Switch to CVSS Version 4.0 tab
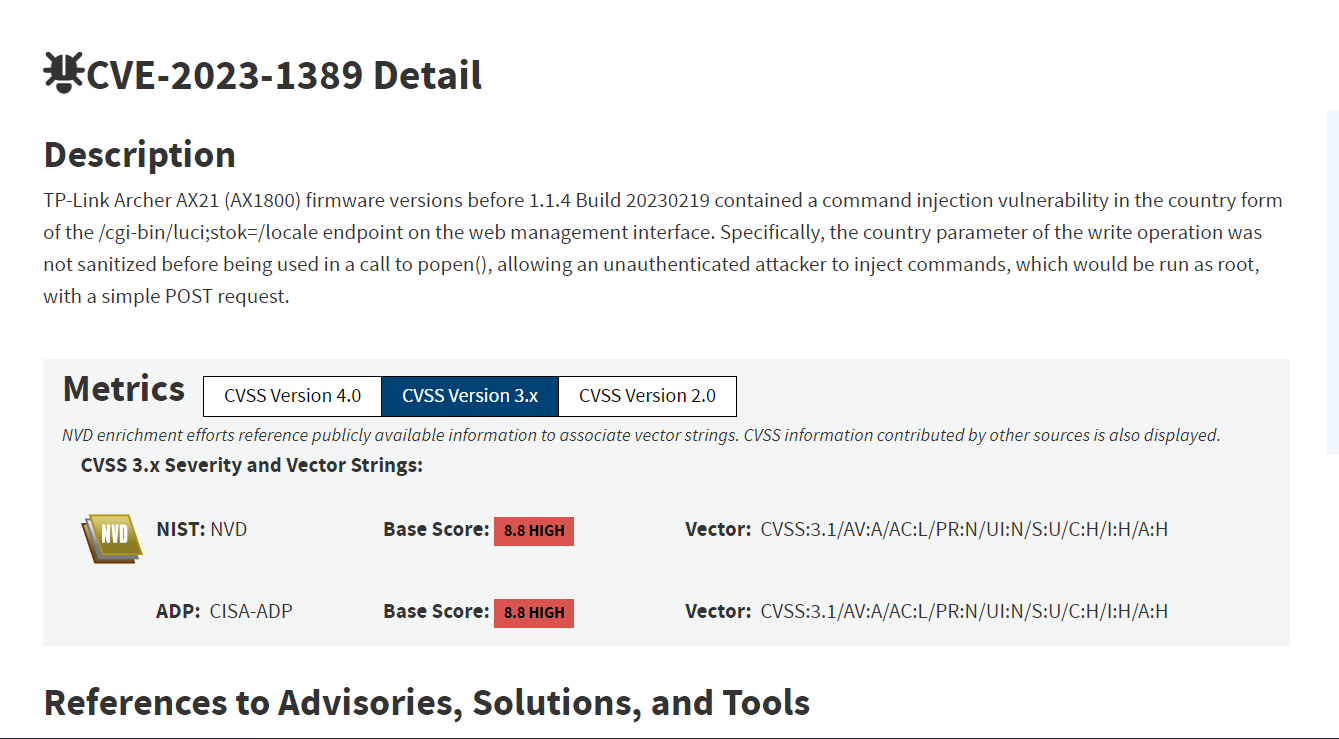The width and height of the screenshot is (1339, 739). pyautogui.click(x=292, y=396)
